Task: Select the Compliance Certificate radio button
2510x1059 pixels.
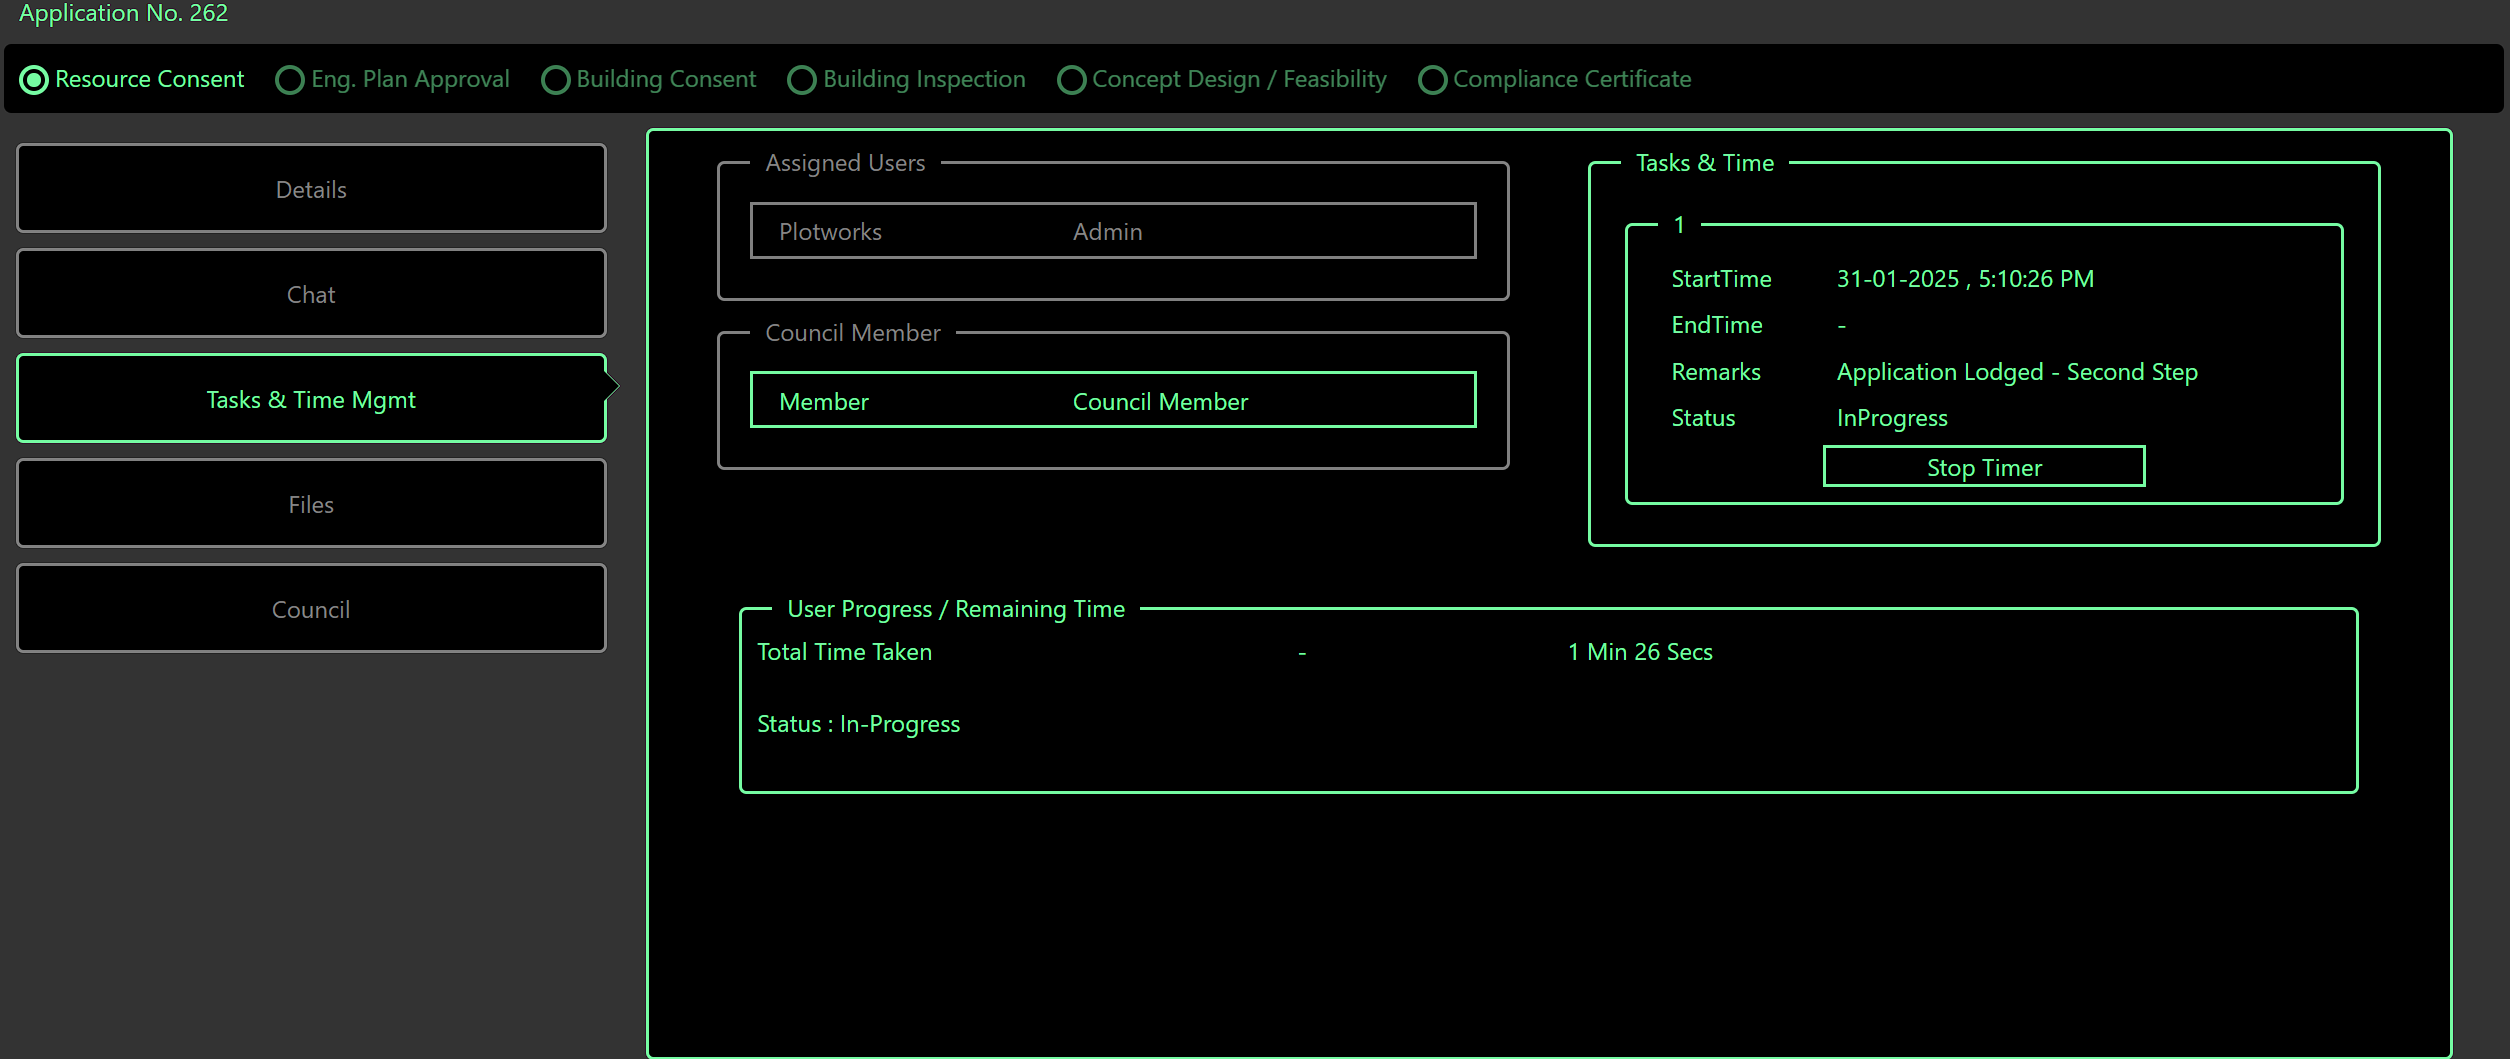Action: [1432, 79]
